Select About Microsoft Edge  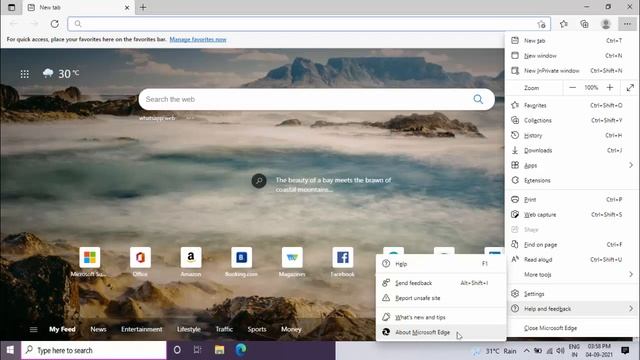coord(441,333)
